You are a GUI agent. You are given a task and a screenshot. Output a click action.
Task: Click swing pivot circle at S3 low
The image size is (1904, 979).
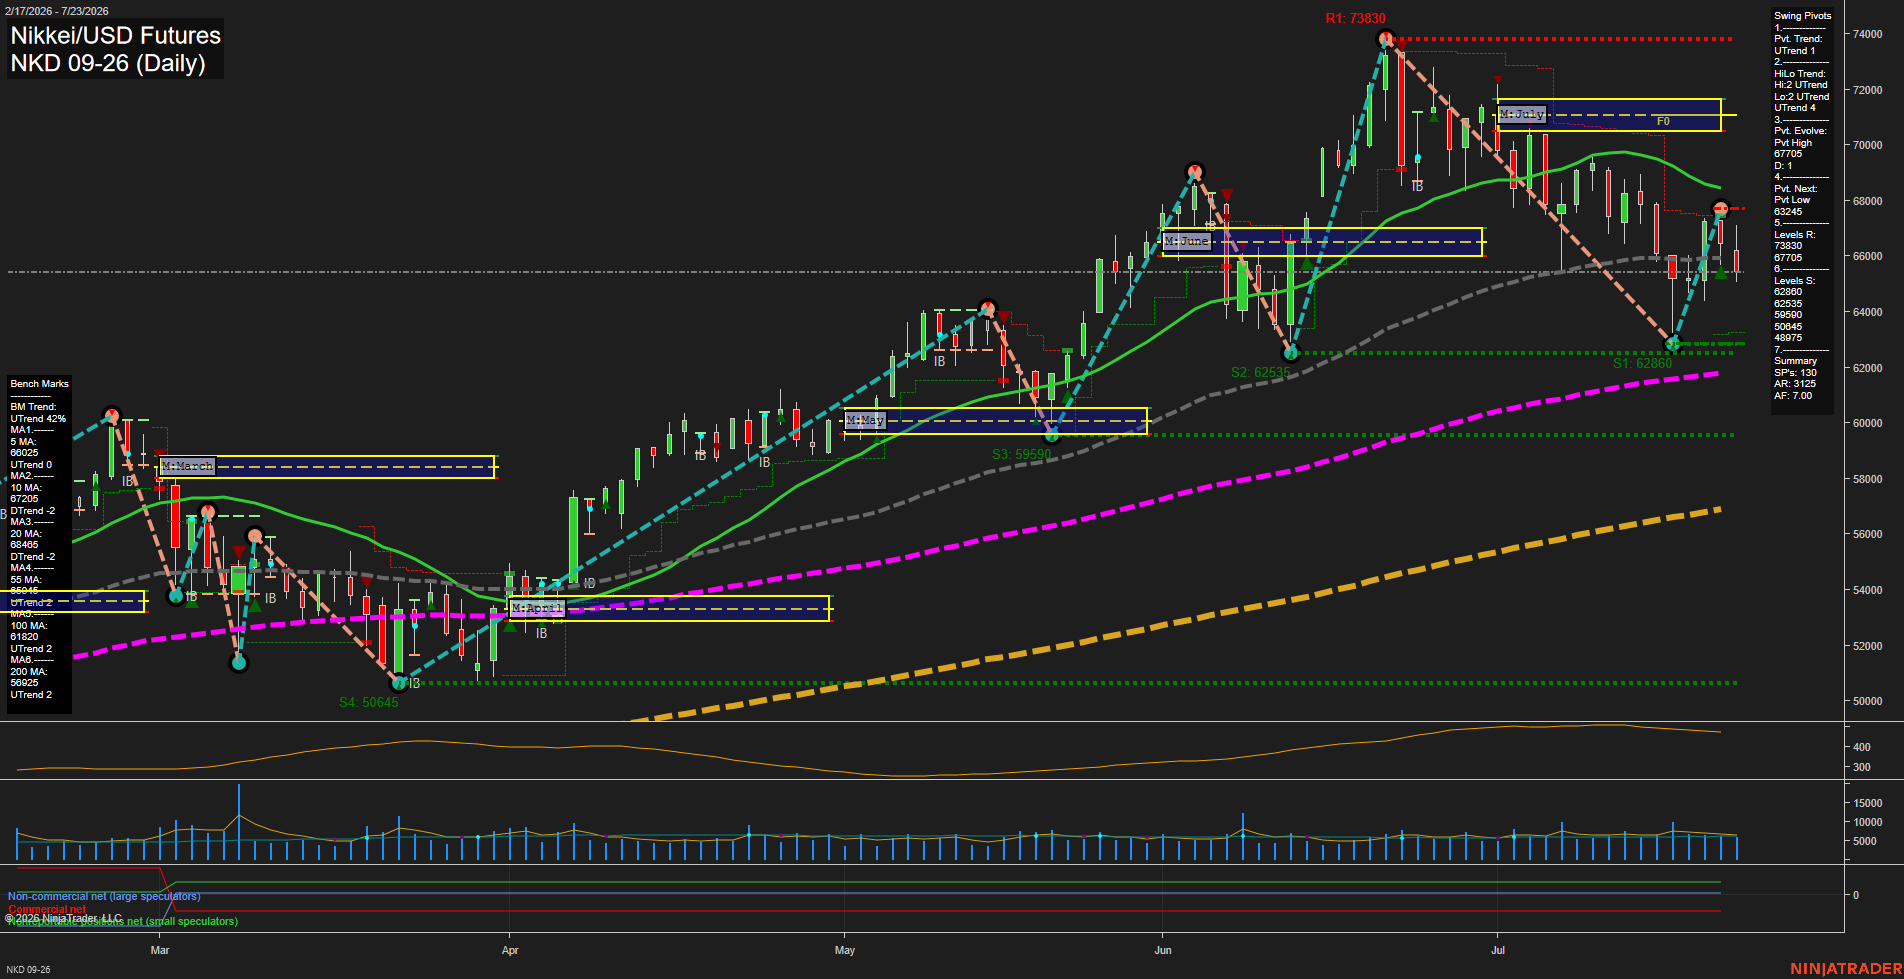click(1051, 435)
